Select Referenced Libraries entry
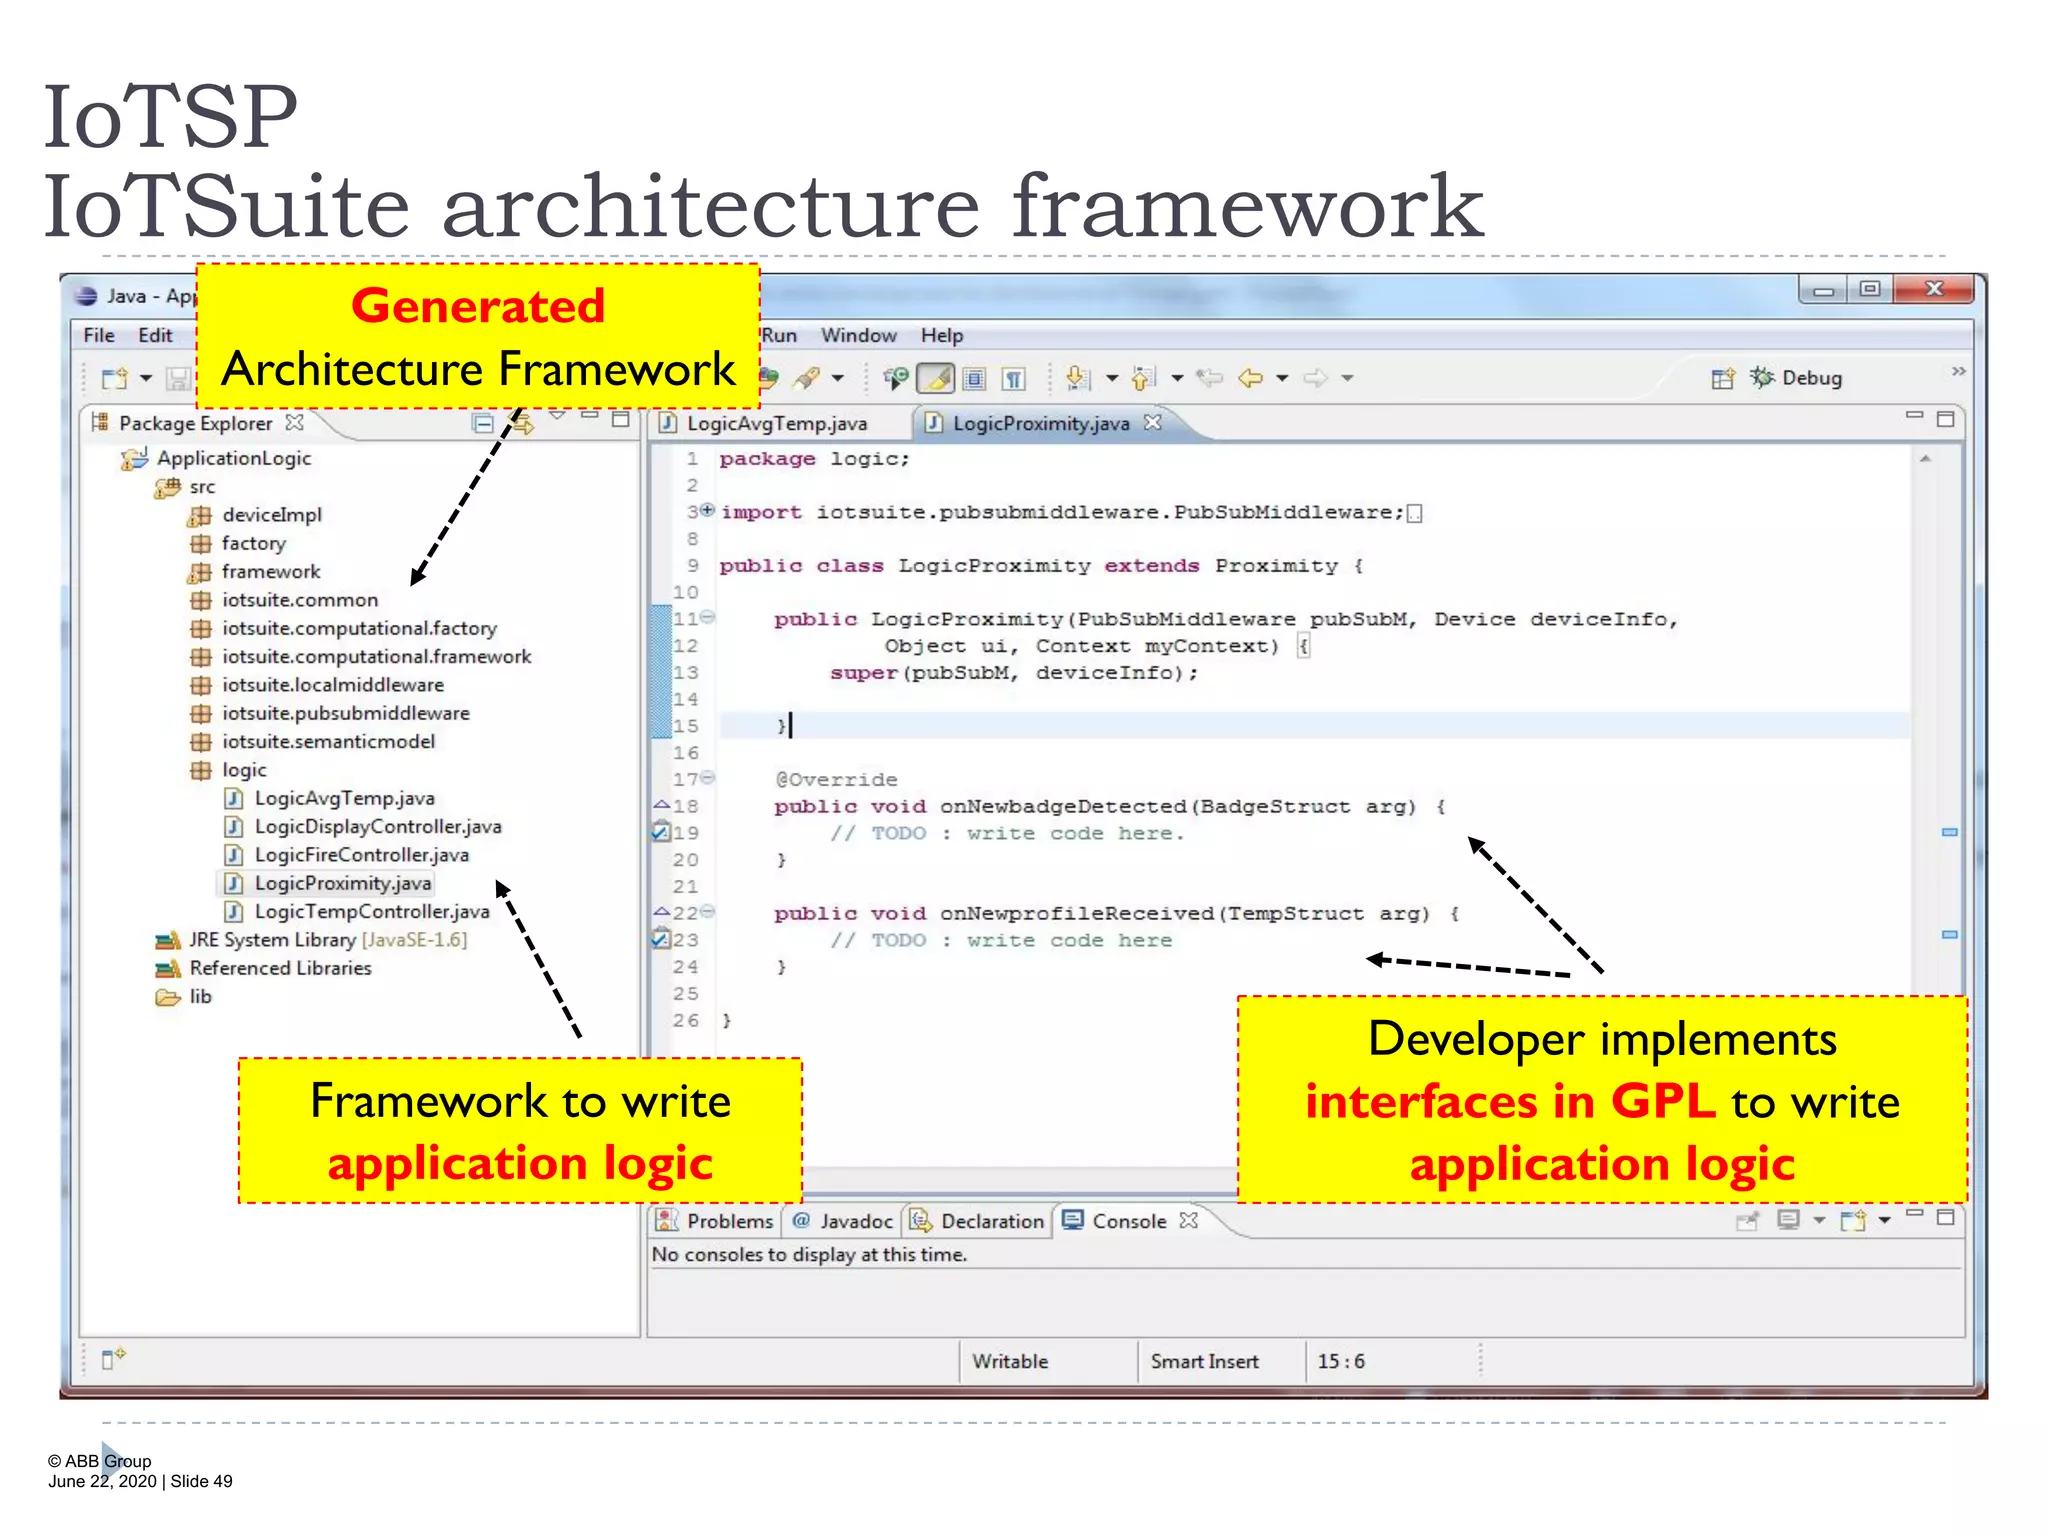Viewport: 2048px width, 1536px height. tap(263, 968)
